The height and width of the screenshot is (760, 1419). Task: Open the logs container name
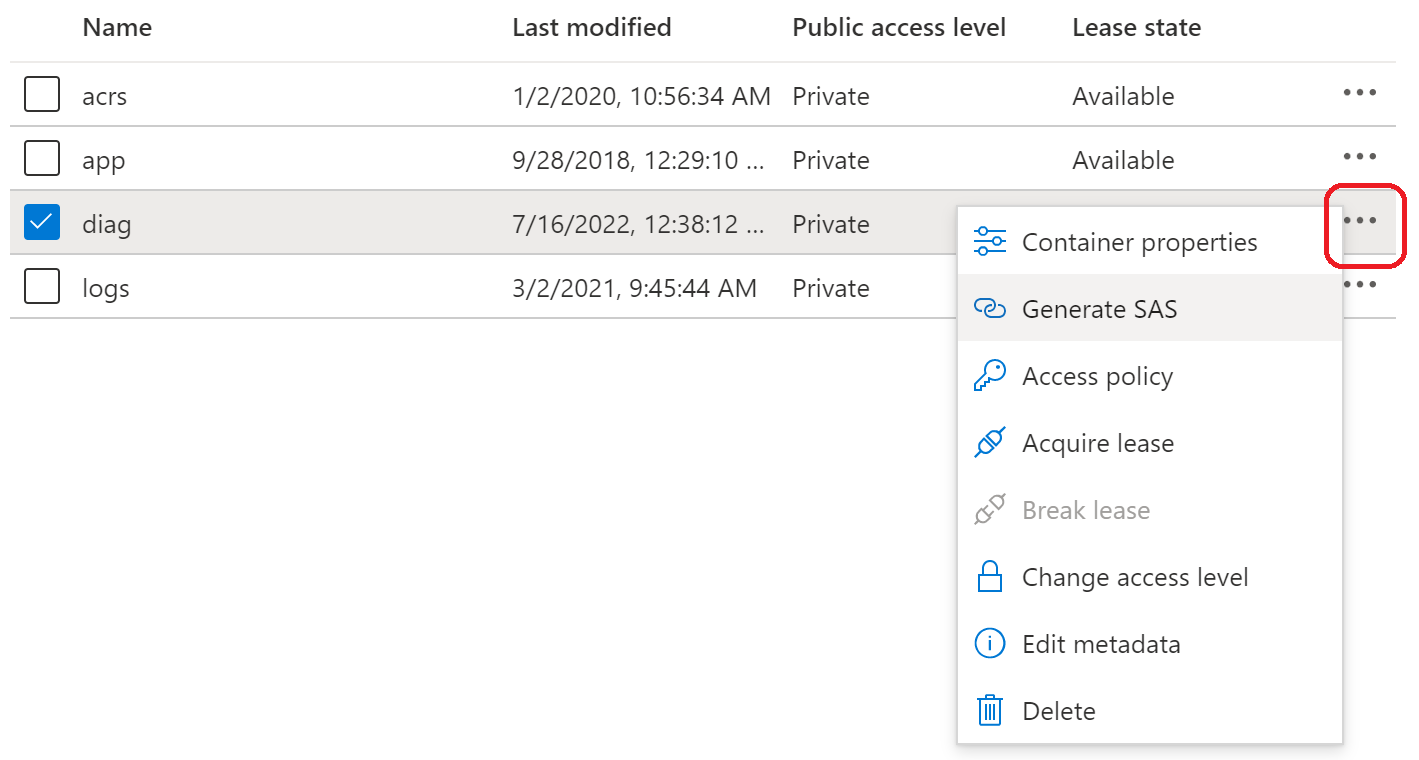(106, 289)
